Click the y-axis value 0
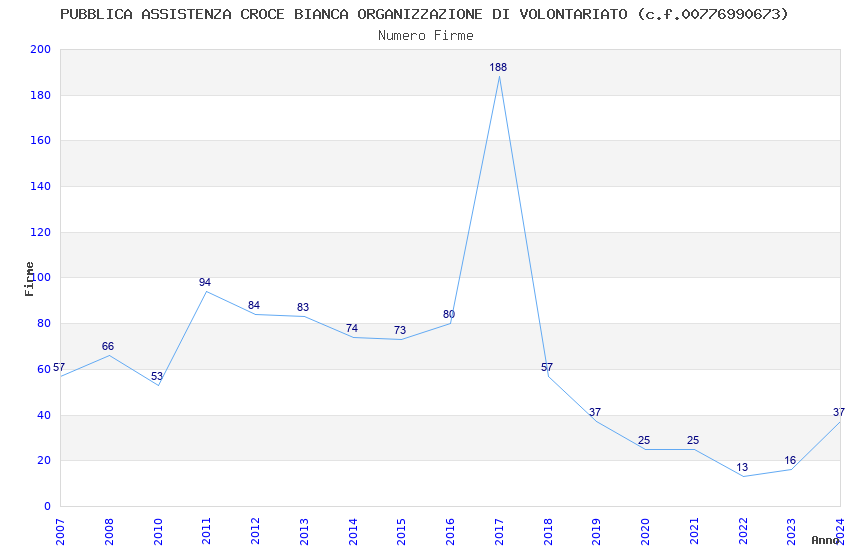Viewport: 850px width, 550px height. (47, 507)
